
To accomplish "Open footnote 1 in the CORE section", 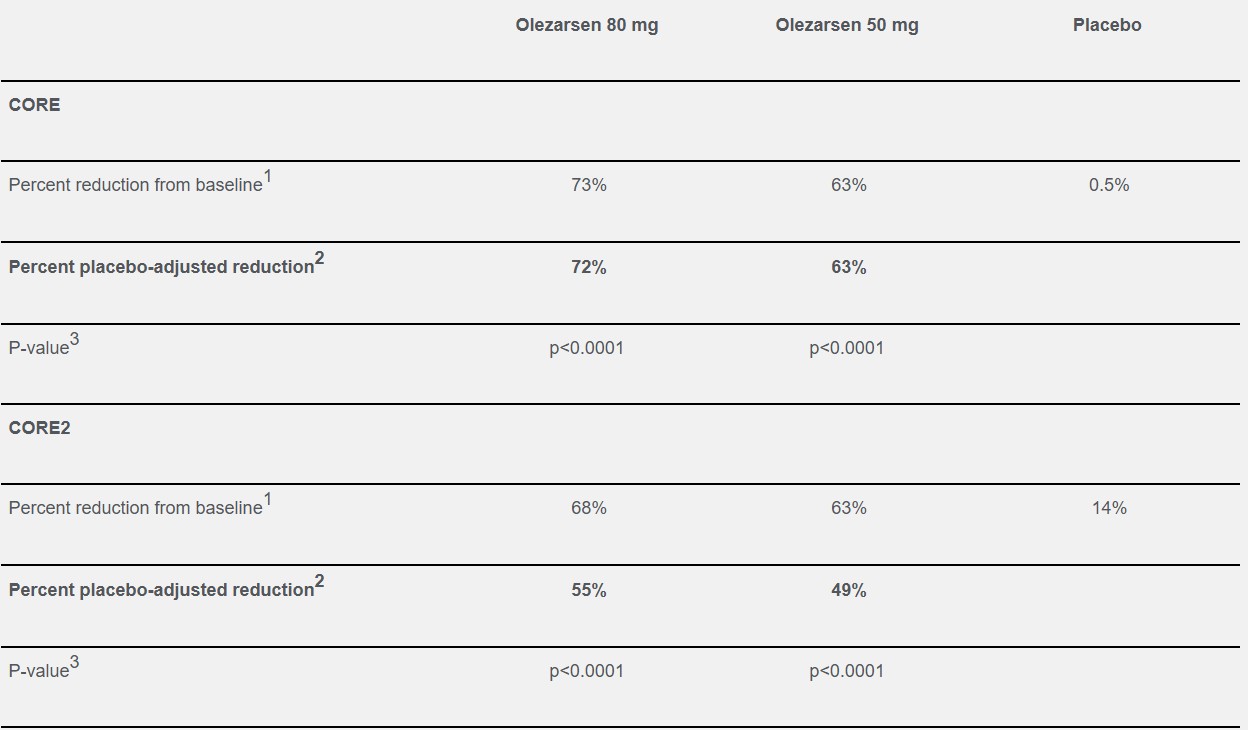I will 267,177.
